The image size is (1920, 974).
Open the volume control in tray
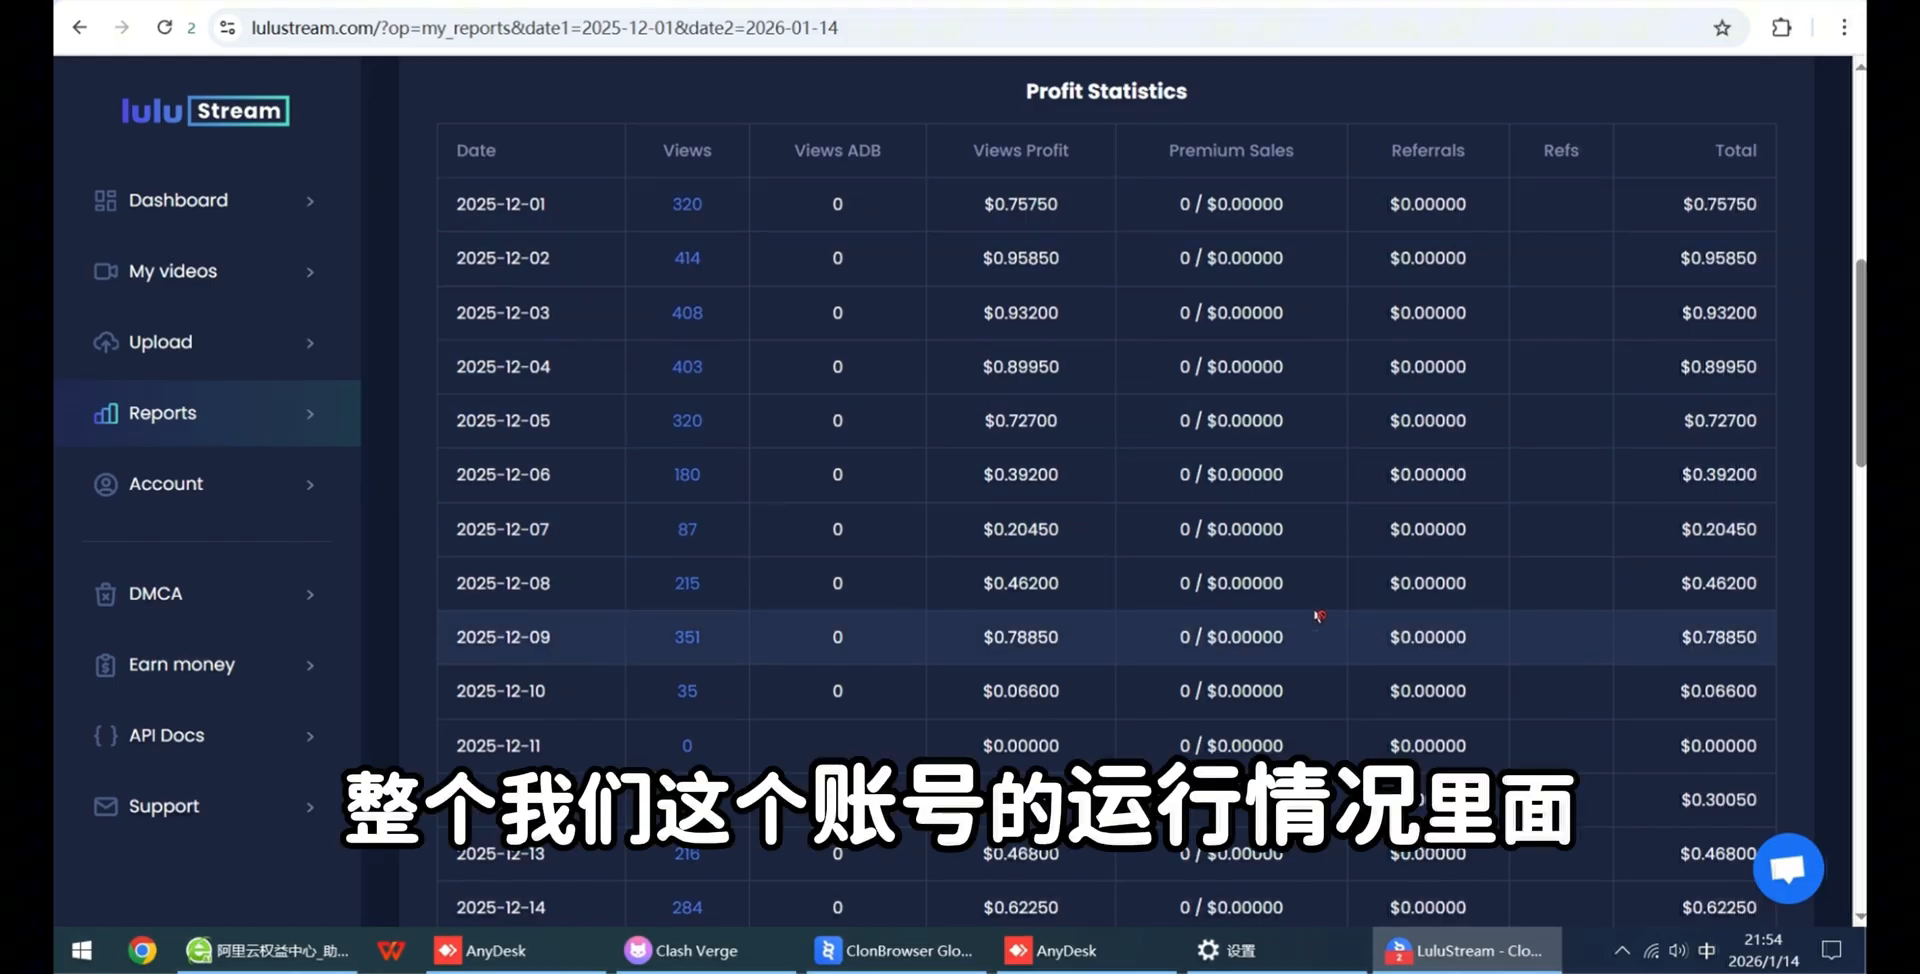coord(1678,951)
